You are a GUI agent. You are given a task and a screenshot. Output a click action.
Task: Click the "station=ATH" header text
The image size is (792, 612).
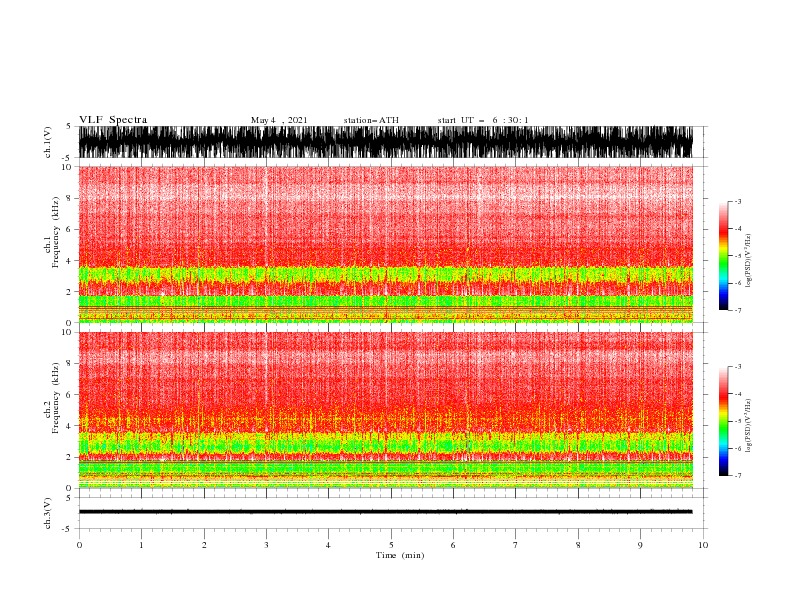[x=371, y=120]
